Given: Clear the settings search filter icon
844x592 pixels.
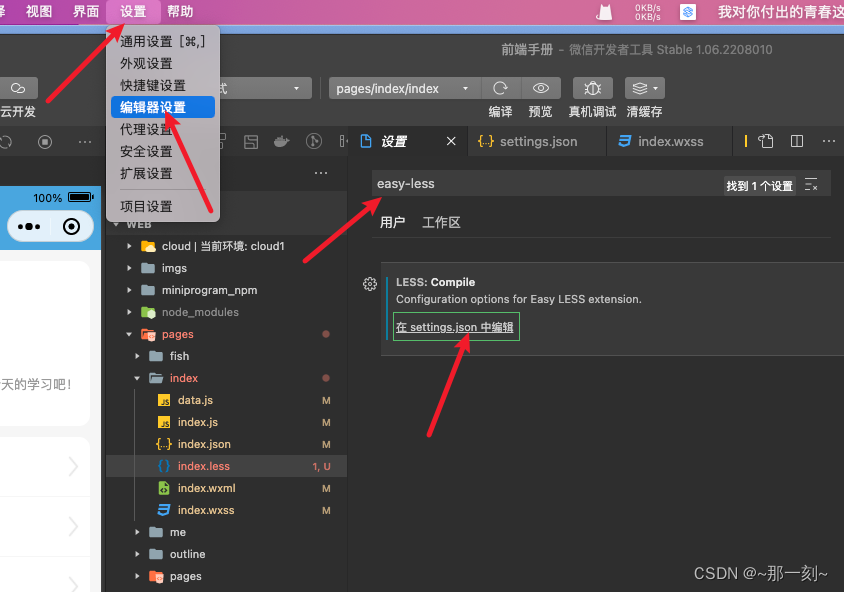Looking at the screenshot, I should click(x=811, y=184).
